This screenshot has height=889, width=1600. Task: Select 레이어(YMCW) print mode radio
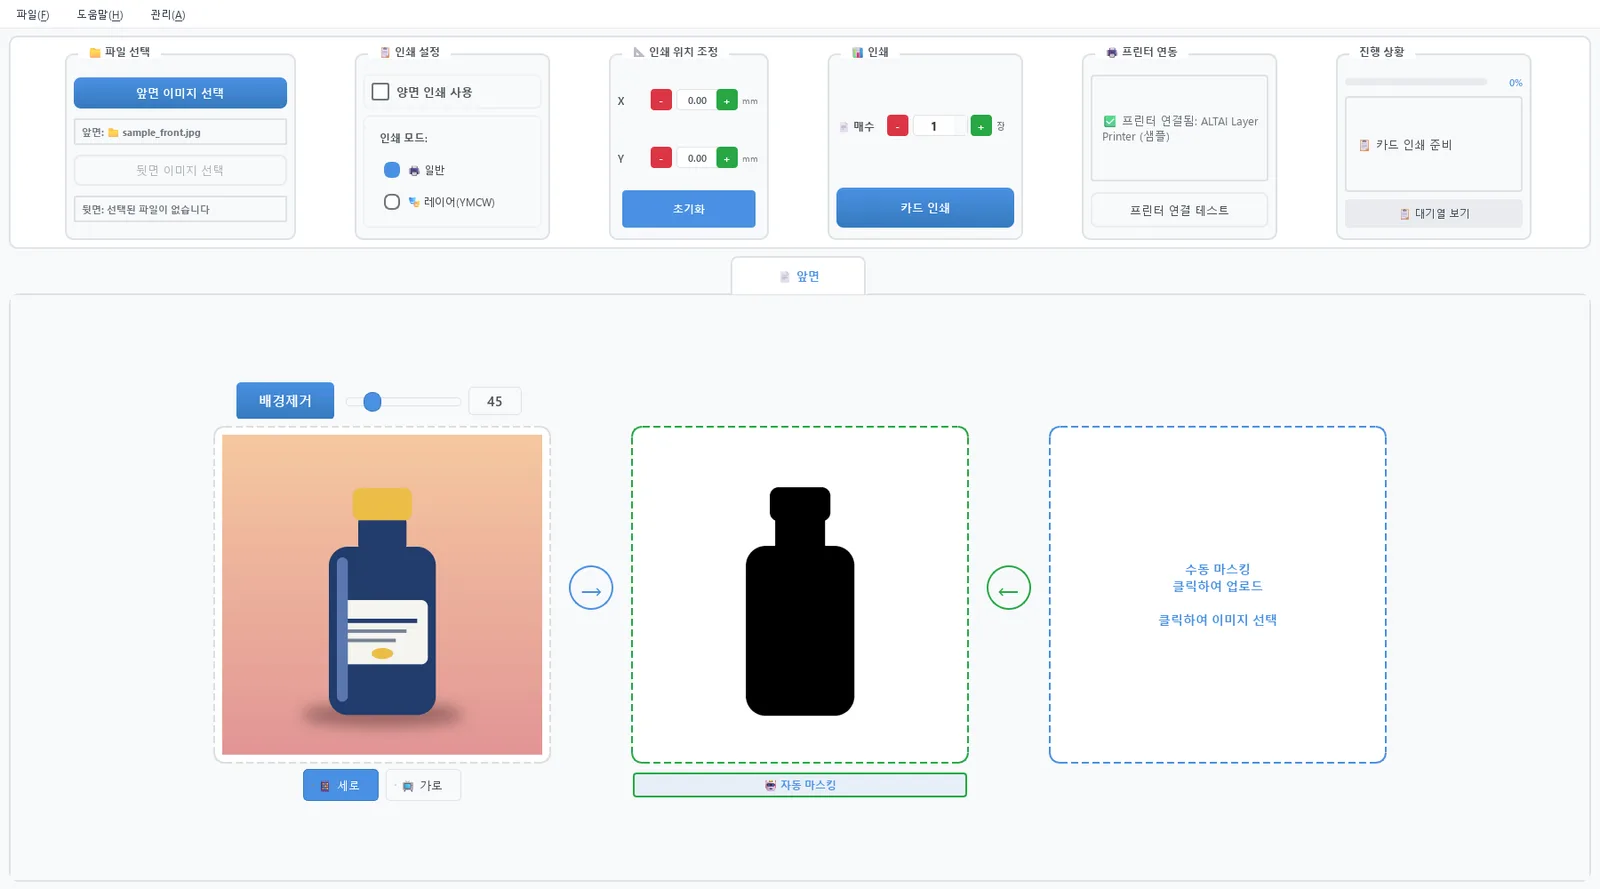pyautogui.click(x=392, y=202)
